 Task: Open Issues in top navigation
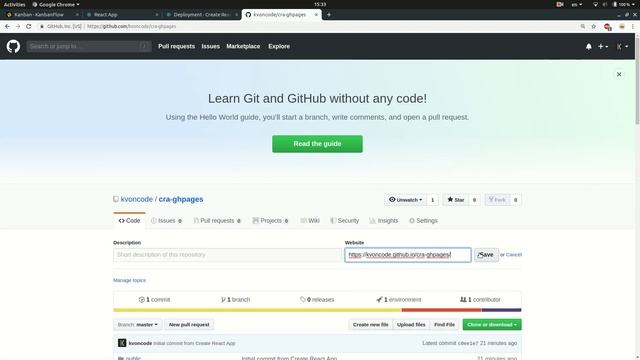(211, 47)
